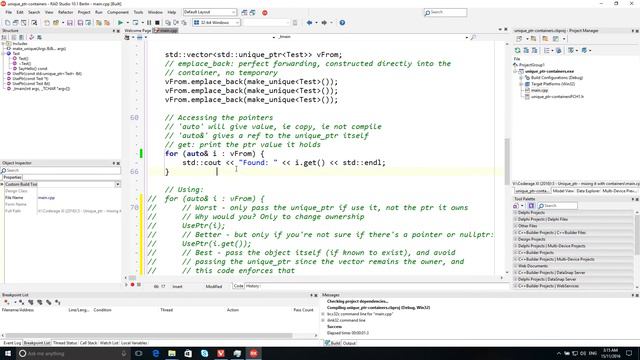
Task: Open the Object Inspector component dropdown
Action: pos(118,184)
